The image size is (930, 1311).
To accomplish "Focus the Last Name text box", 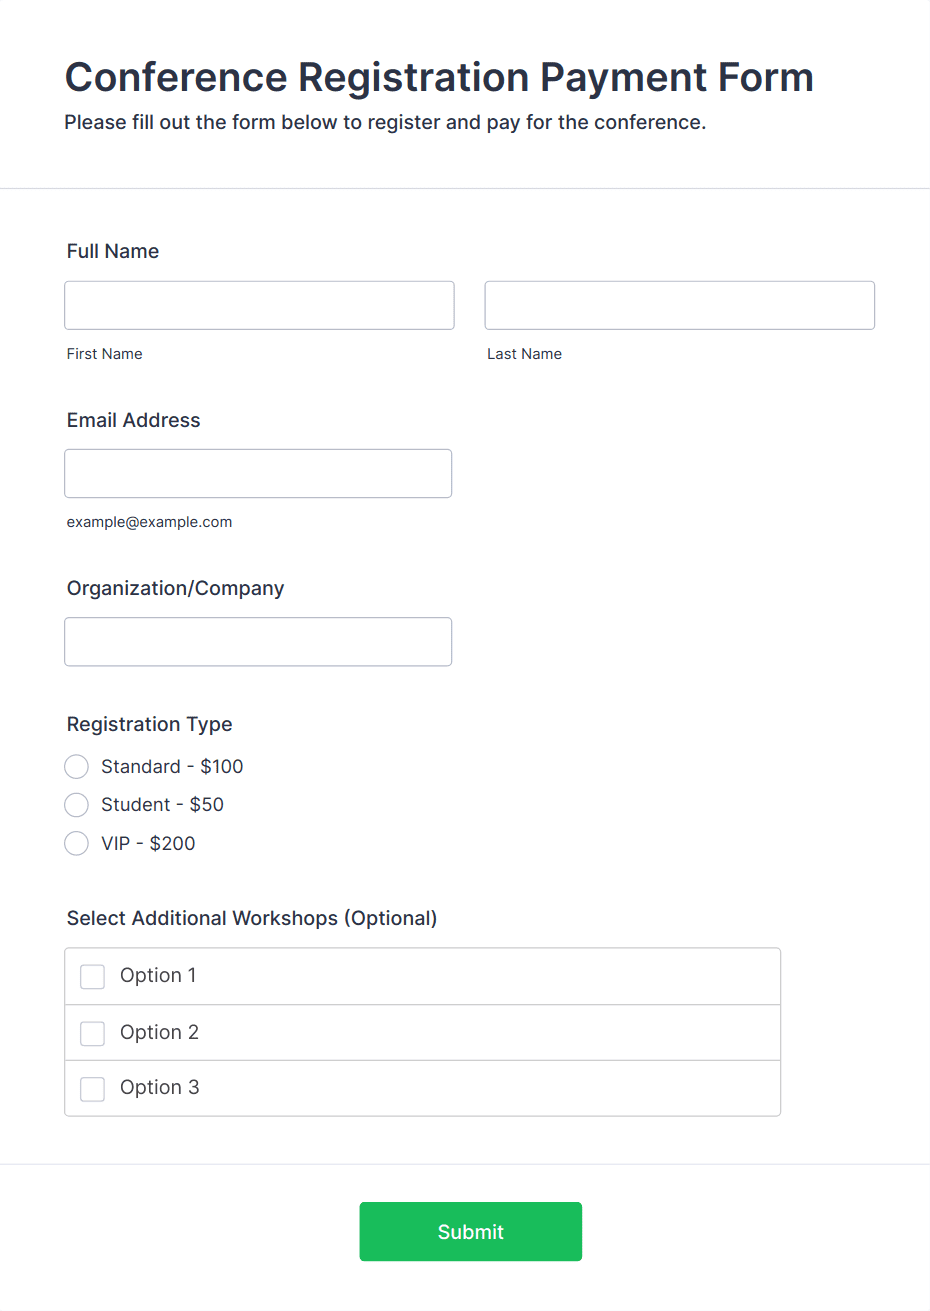I will coord(679,305).
